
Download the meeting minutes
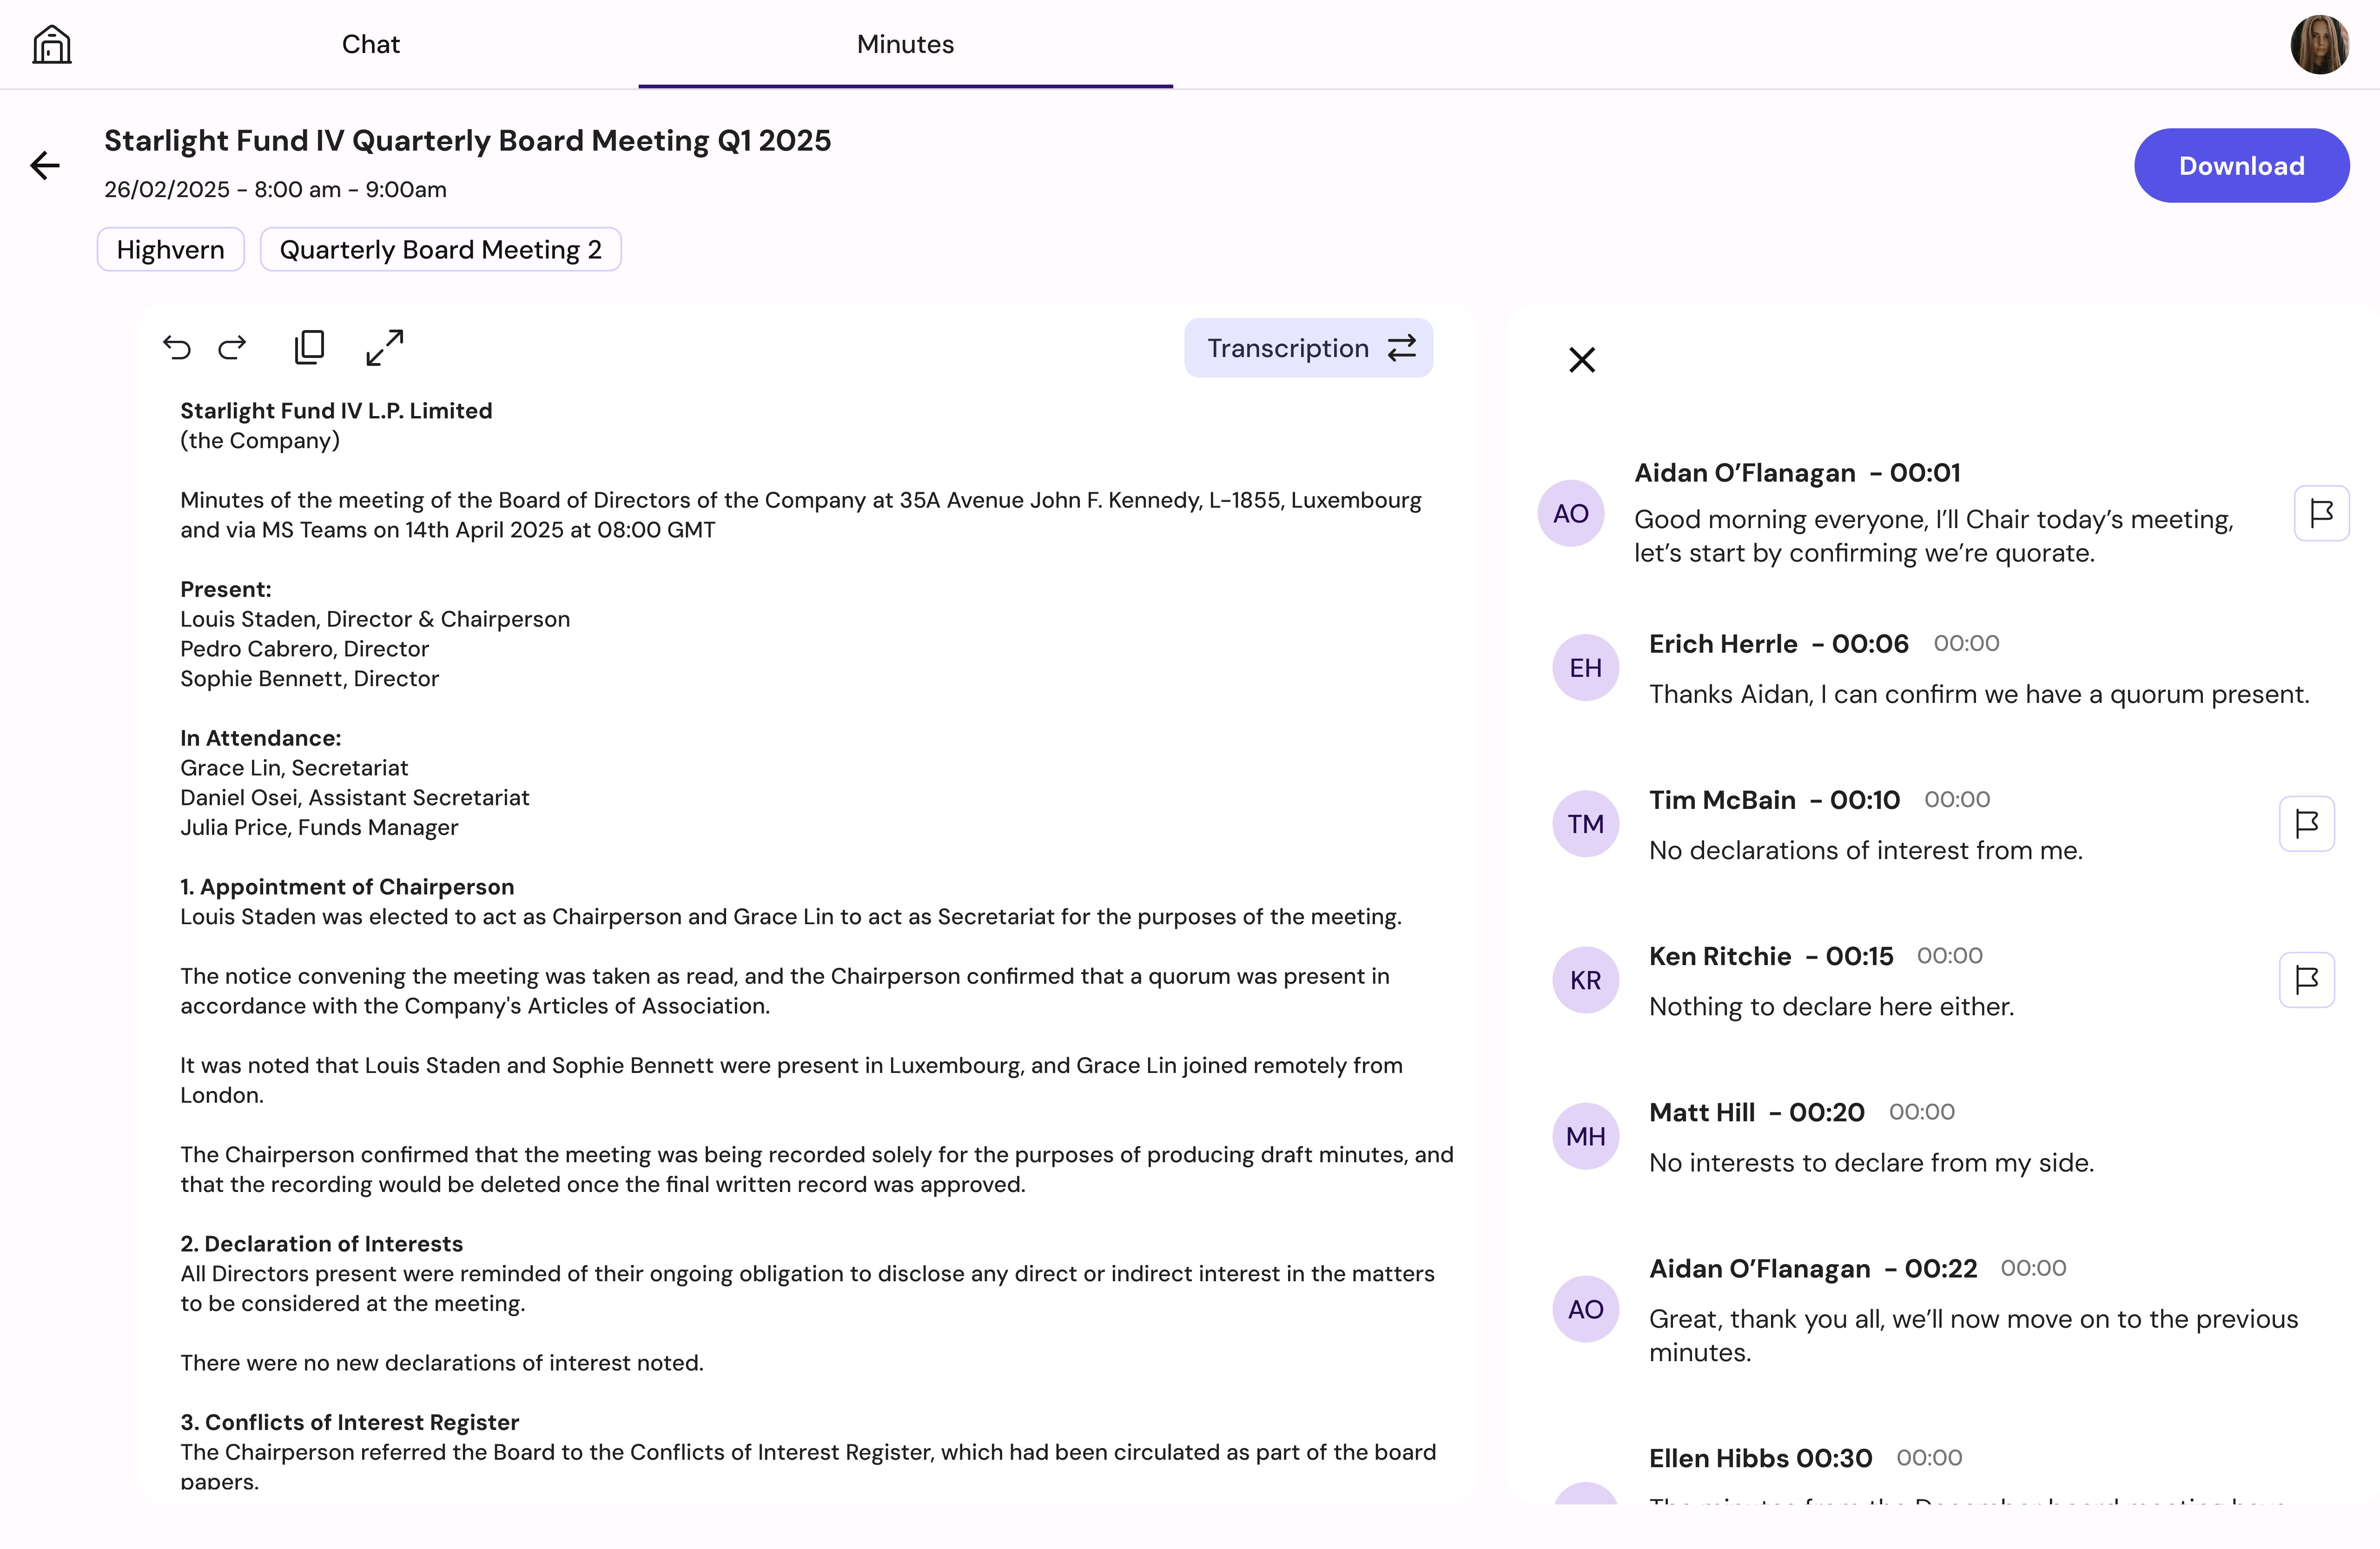point(2241,165)
